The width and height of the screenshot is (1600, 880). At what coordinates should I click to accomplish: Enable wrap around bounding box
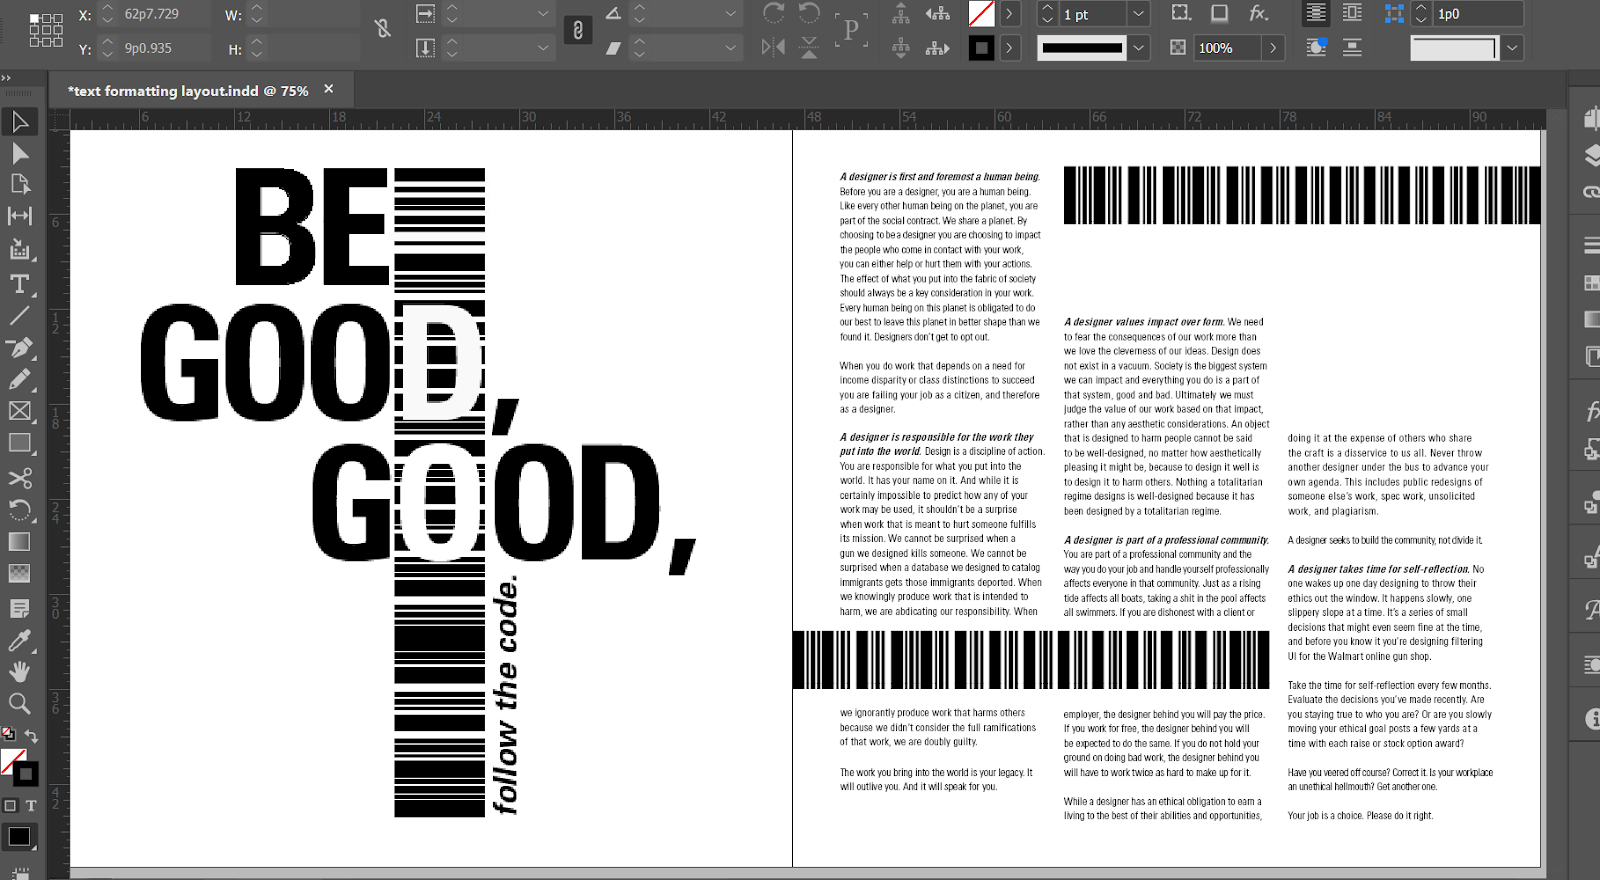coord(1352,14)
